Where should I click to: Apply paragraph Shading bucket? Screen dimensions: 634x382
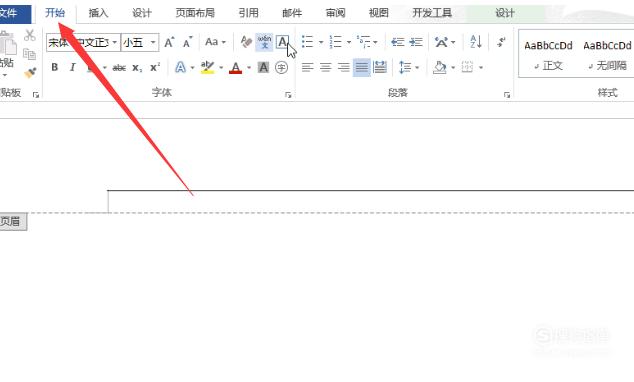[x=440, y=67]
